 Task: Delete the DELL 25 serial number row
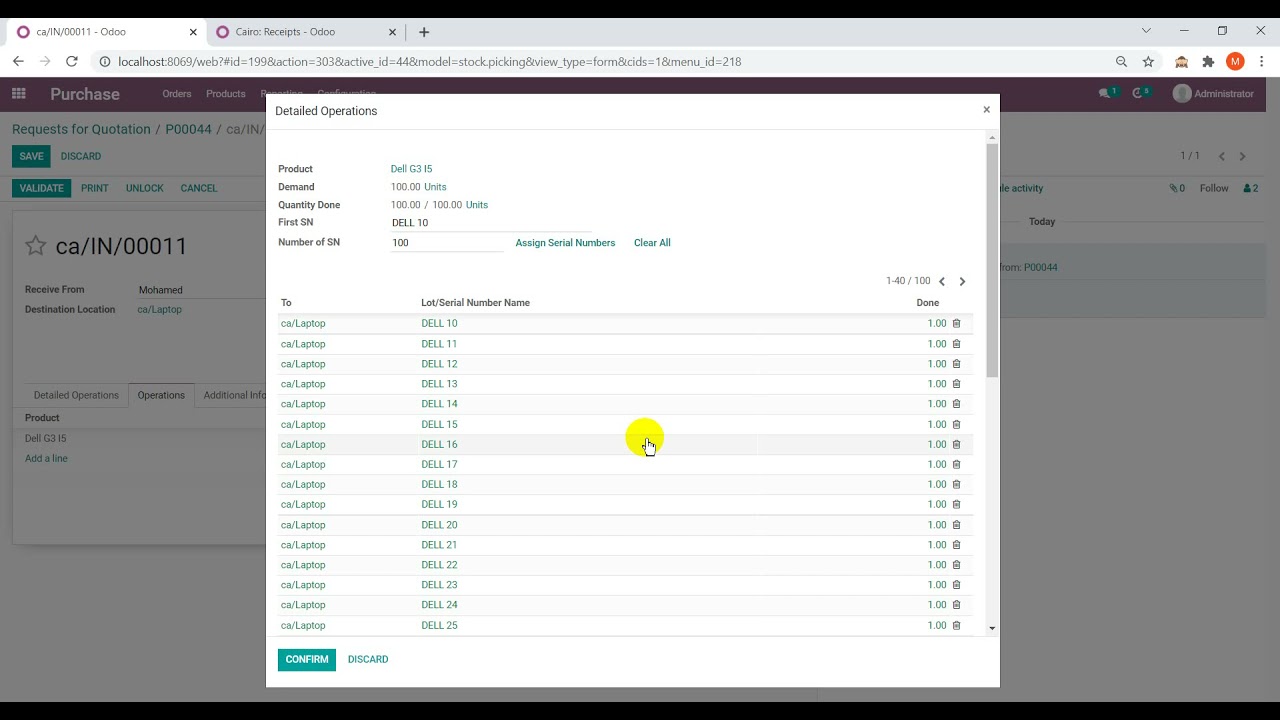[x=956, y=625]
